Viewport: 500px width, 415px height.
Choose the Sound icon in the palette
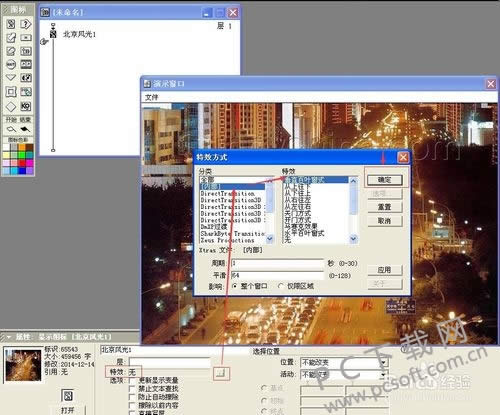(26, 78)
